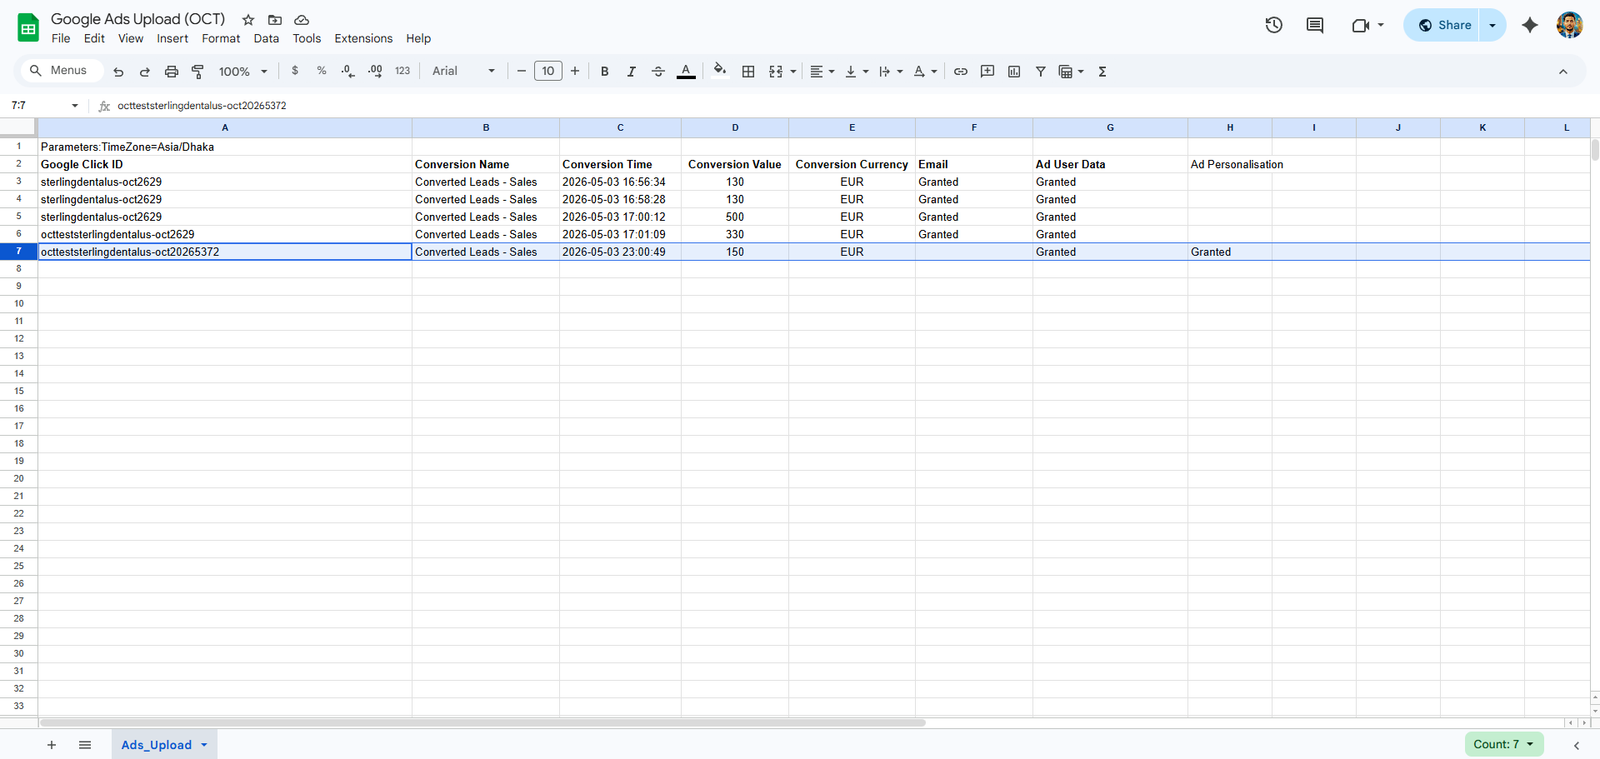Click the Redo icon

[145, 71]
